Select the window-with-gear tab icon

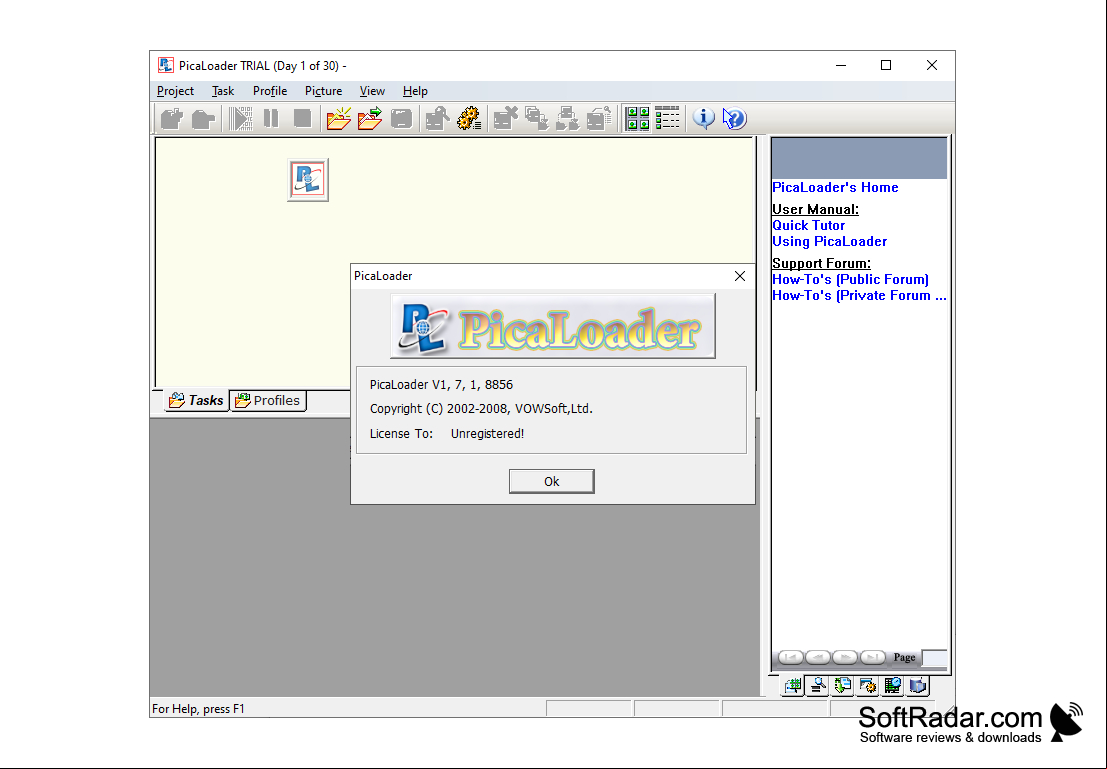[868, 686]
